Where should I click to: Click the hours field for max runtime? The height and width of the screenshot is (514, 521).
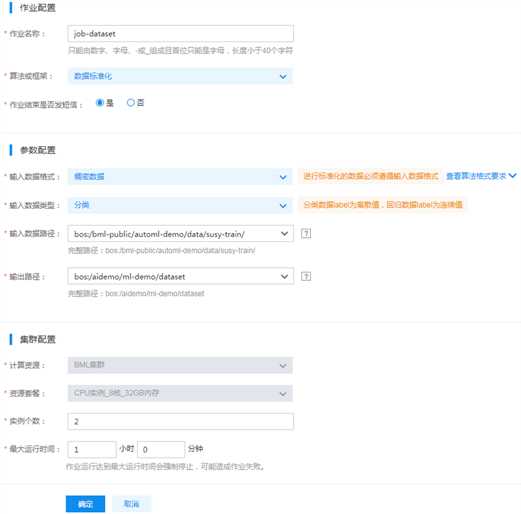coord(92,449)
